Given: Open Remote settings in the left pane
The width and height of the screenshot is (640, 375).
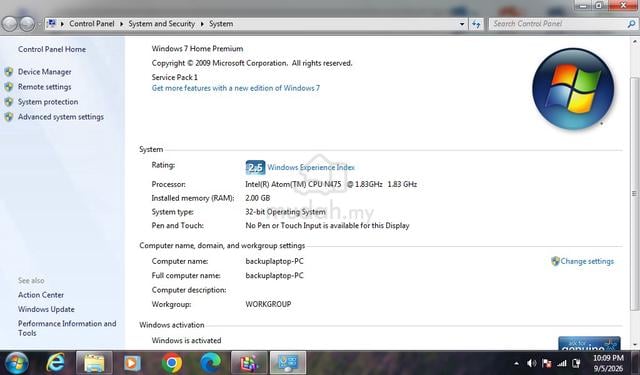Looking at the screenshot, I should tap(44, 87).
